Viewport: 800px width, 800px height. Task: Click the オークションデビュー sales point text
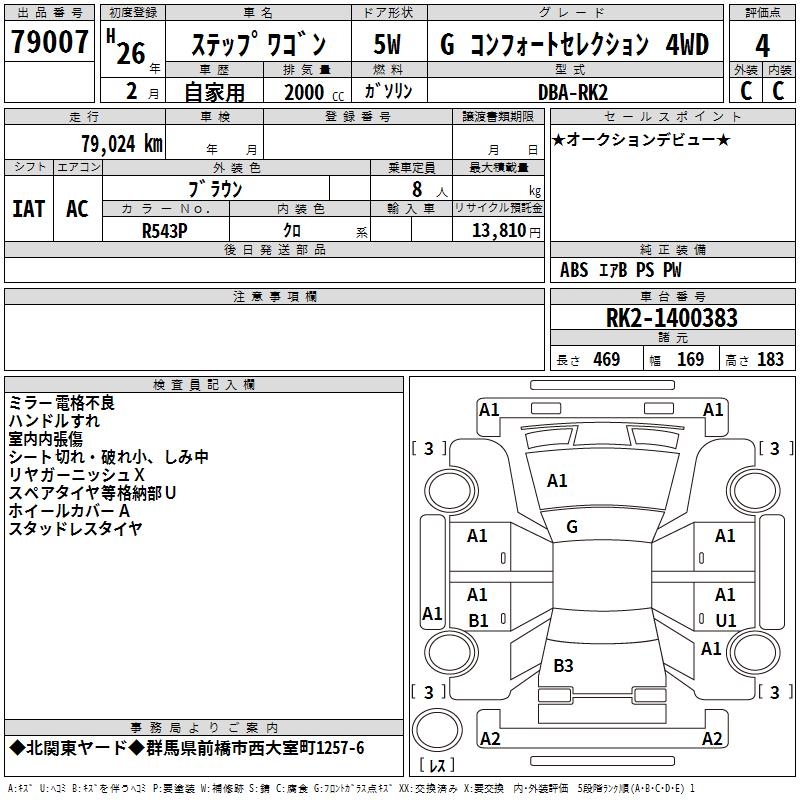[x=641, y=139]
